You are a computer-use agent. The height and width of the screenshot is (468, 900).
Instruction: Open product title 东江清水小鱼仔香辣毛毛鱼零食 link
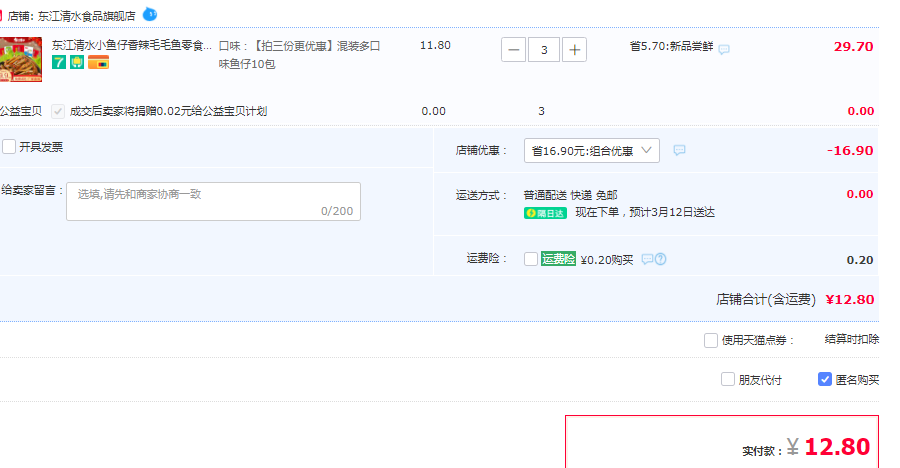pos(131,45)
